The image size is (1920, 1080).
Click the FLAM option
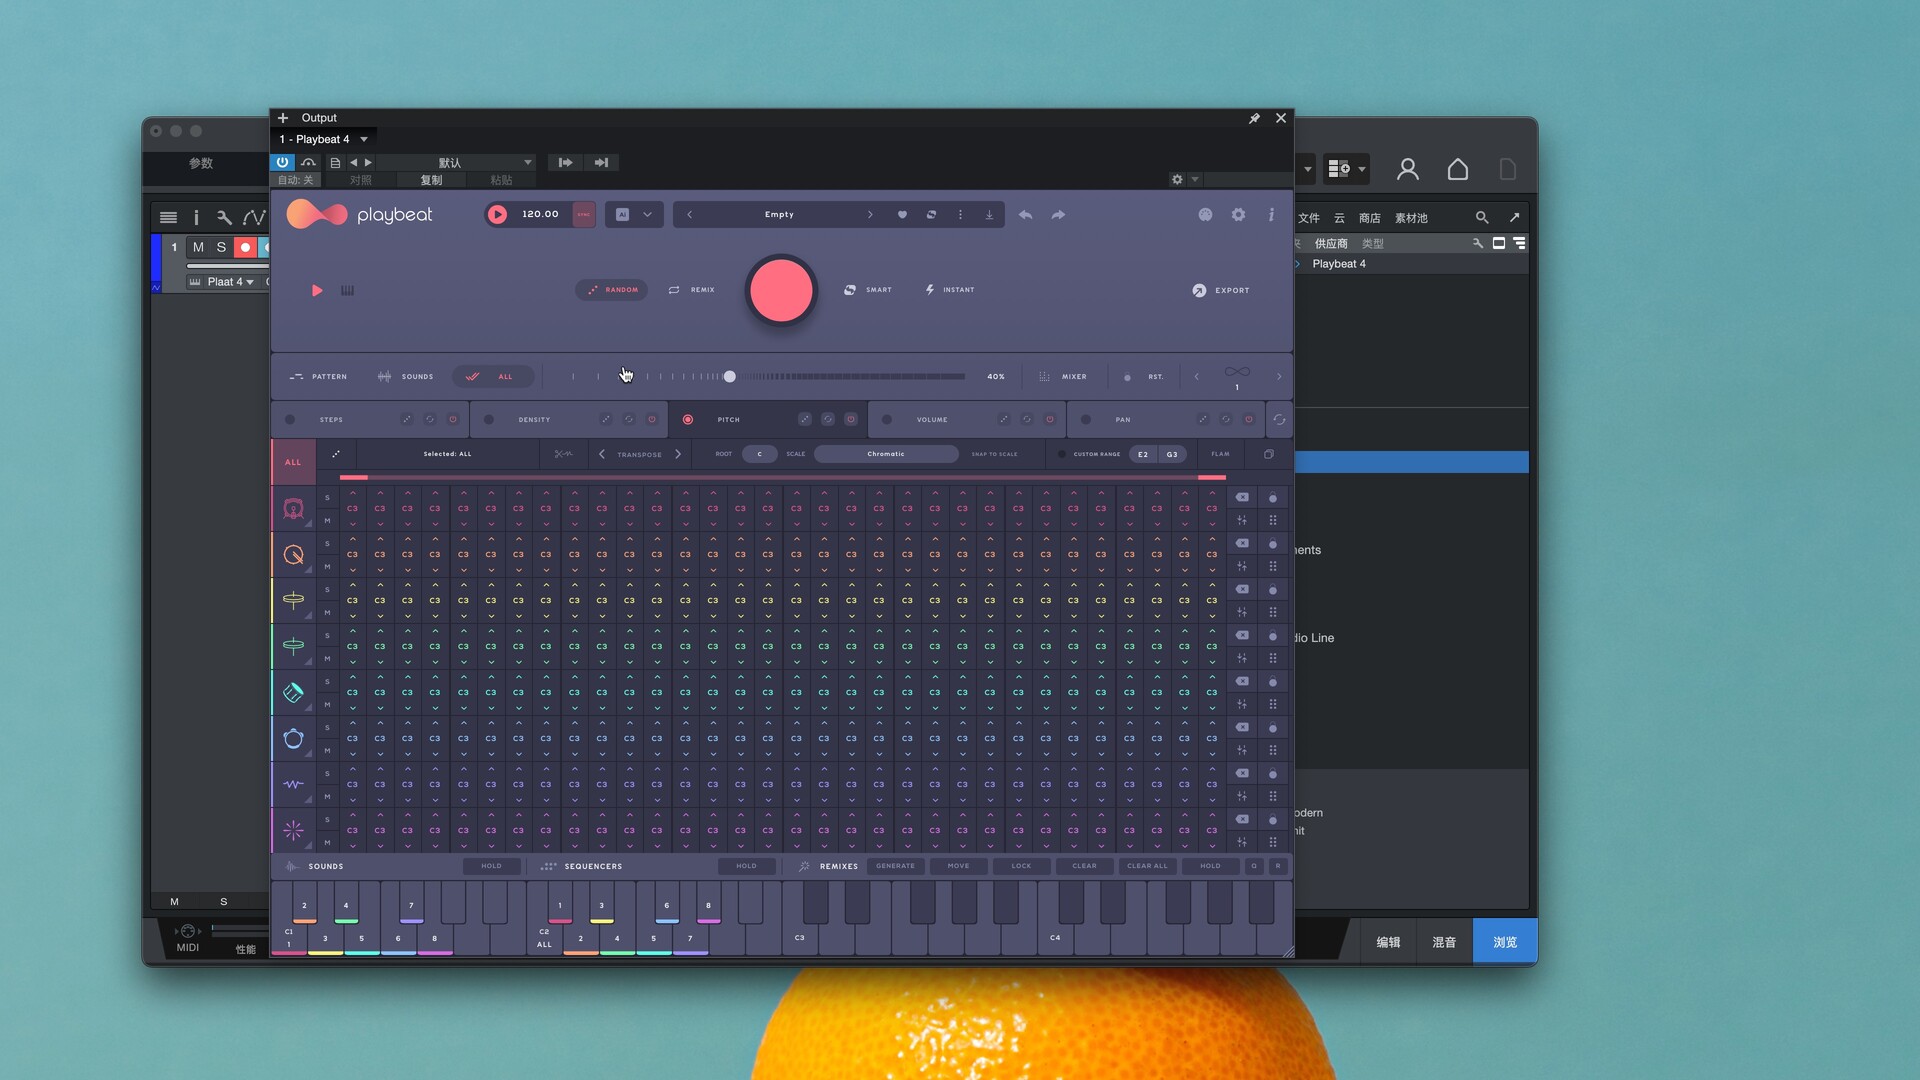click(1220, 454)
